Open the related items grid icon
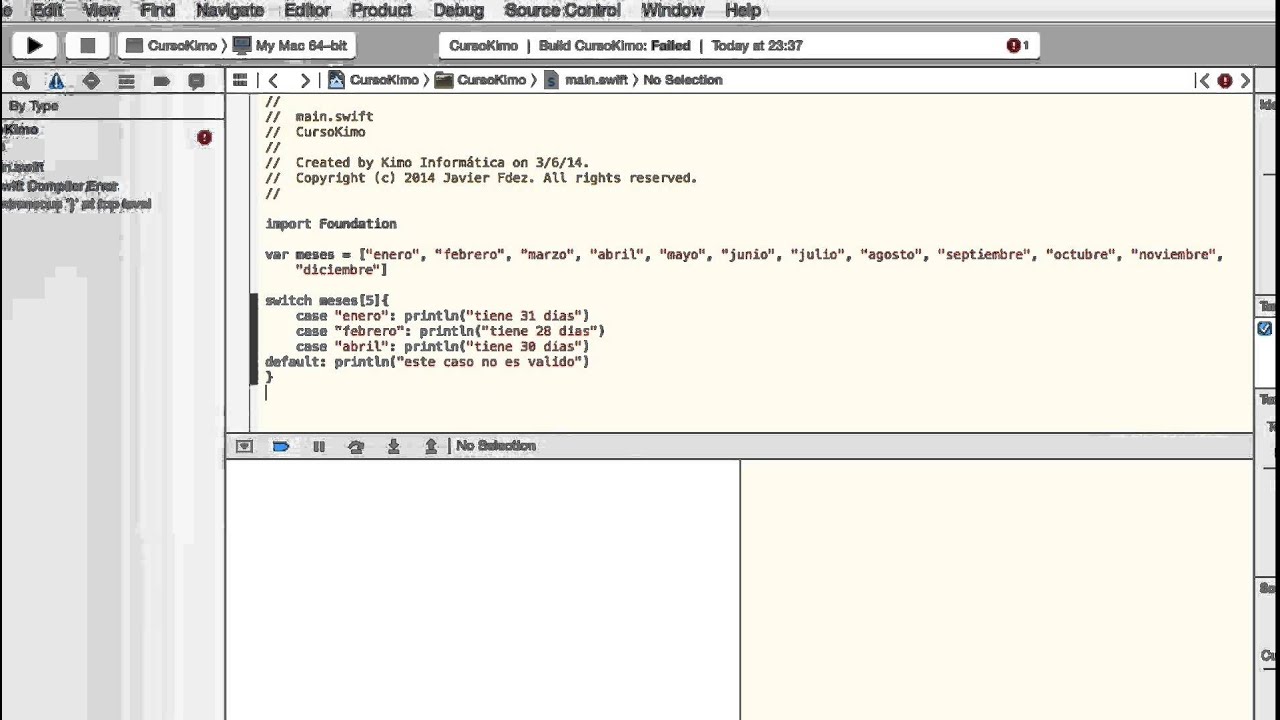The width and height of the screenshot is (1280, 720). click(240, 80)
